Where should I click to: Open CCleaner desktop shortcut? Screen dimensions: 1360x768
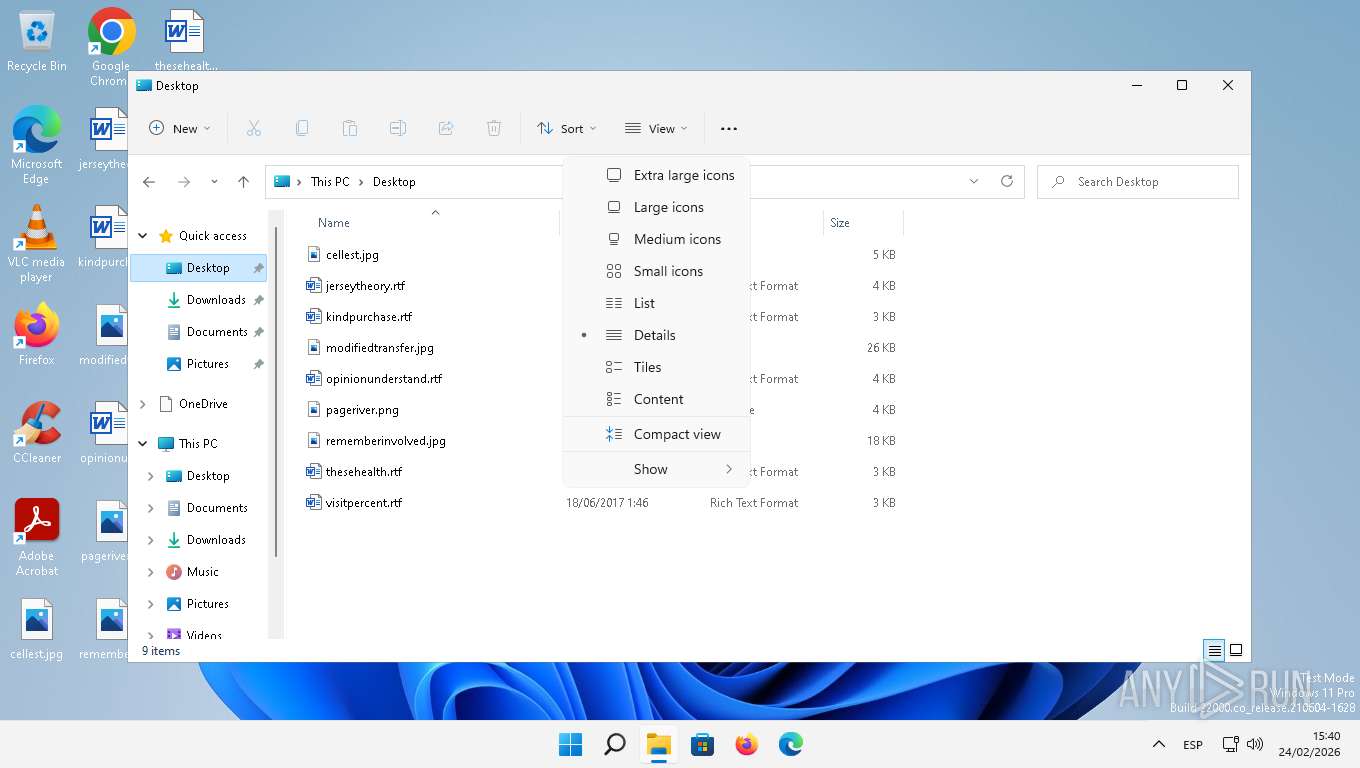pyautogui.click(x=37, y=433)
